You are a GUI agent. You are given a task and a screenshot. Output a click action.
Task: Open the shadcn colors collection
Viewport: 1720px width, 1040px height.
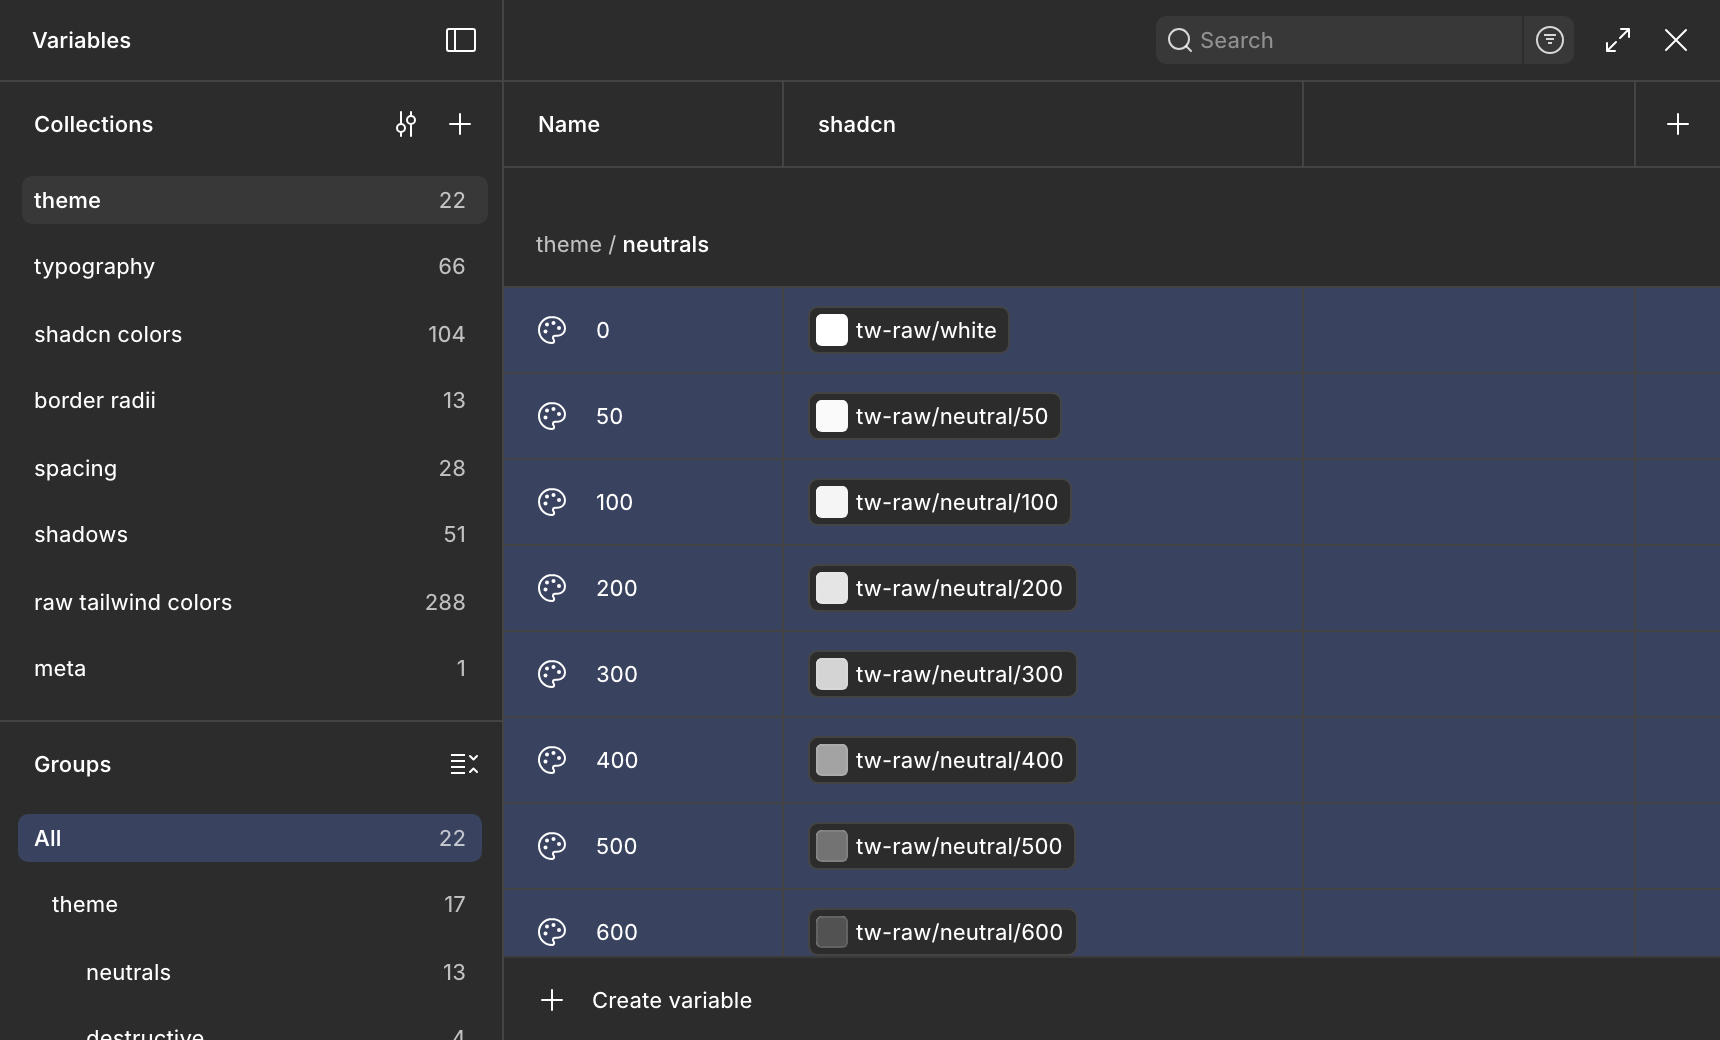pos(254,334)
